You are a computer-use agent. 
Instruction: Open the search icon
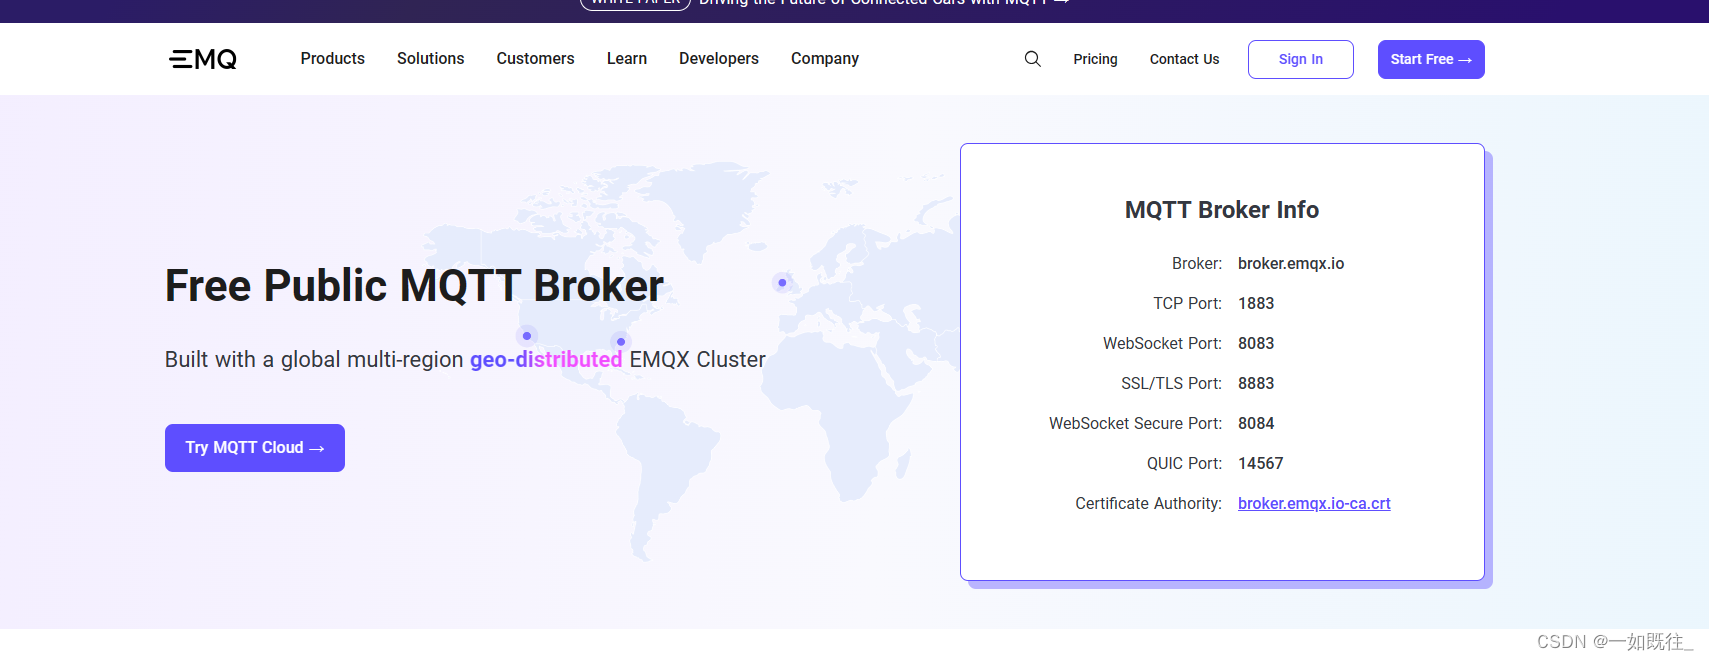click(1033, 59)
